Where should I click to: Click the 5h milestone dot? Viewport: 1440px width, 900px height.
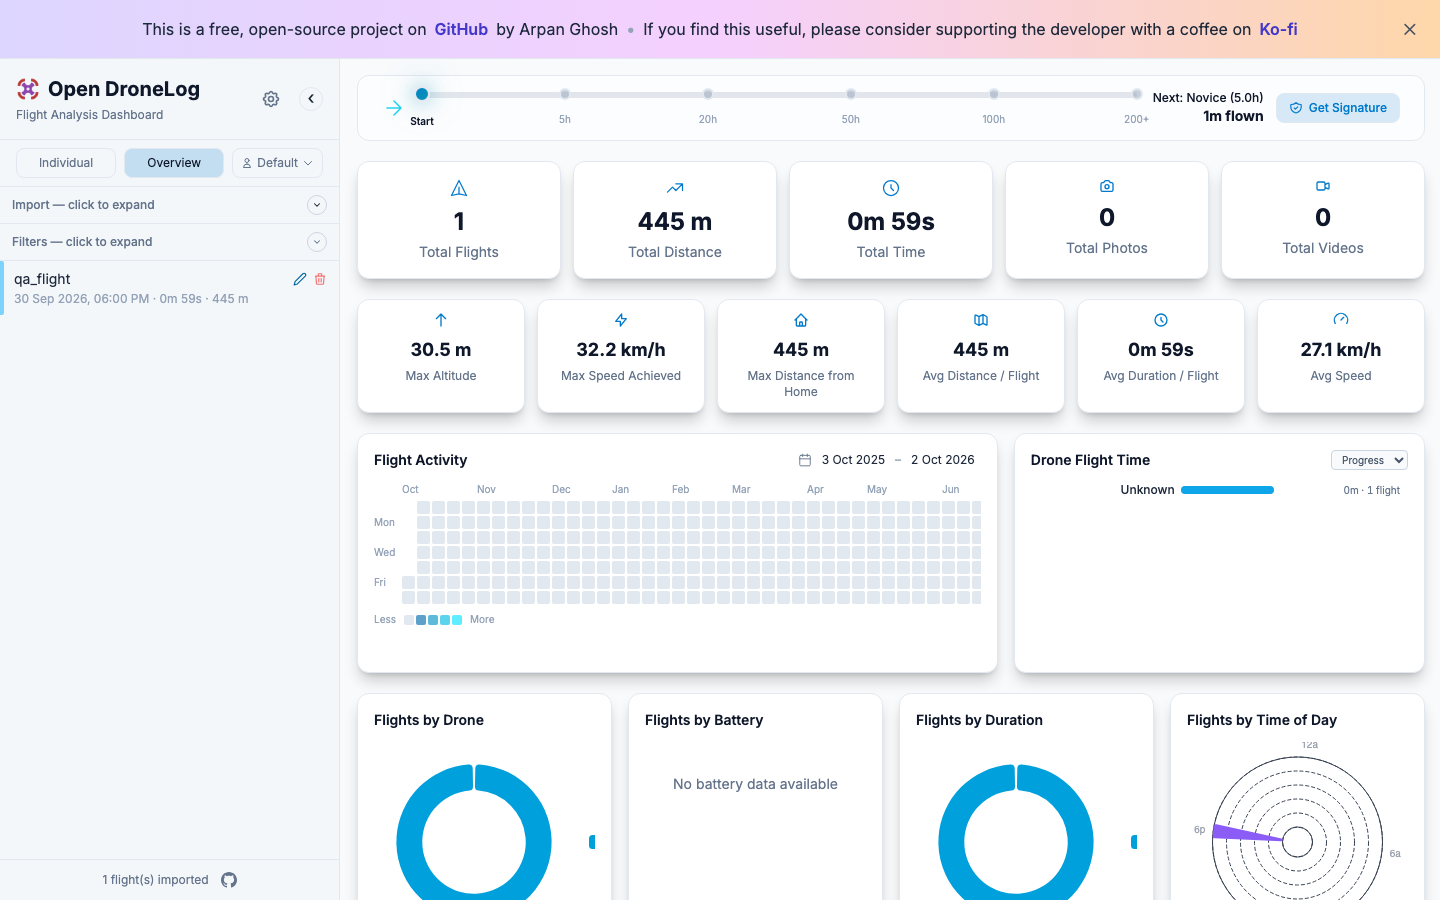[565, 94]
